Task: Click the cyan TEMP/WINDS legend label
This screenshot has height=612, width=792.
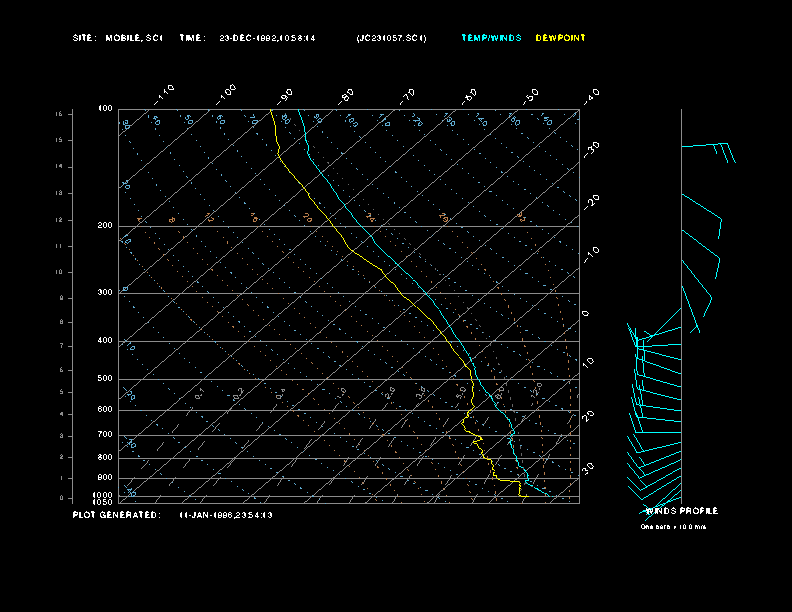Action: coord(491,38)
